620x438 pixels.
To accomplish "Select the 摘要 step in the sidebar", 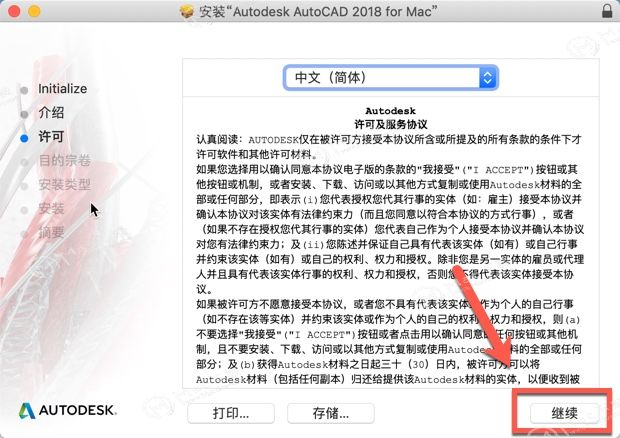I will [51, 232].
